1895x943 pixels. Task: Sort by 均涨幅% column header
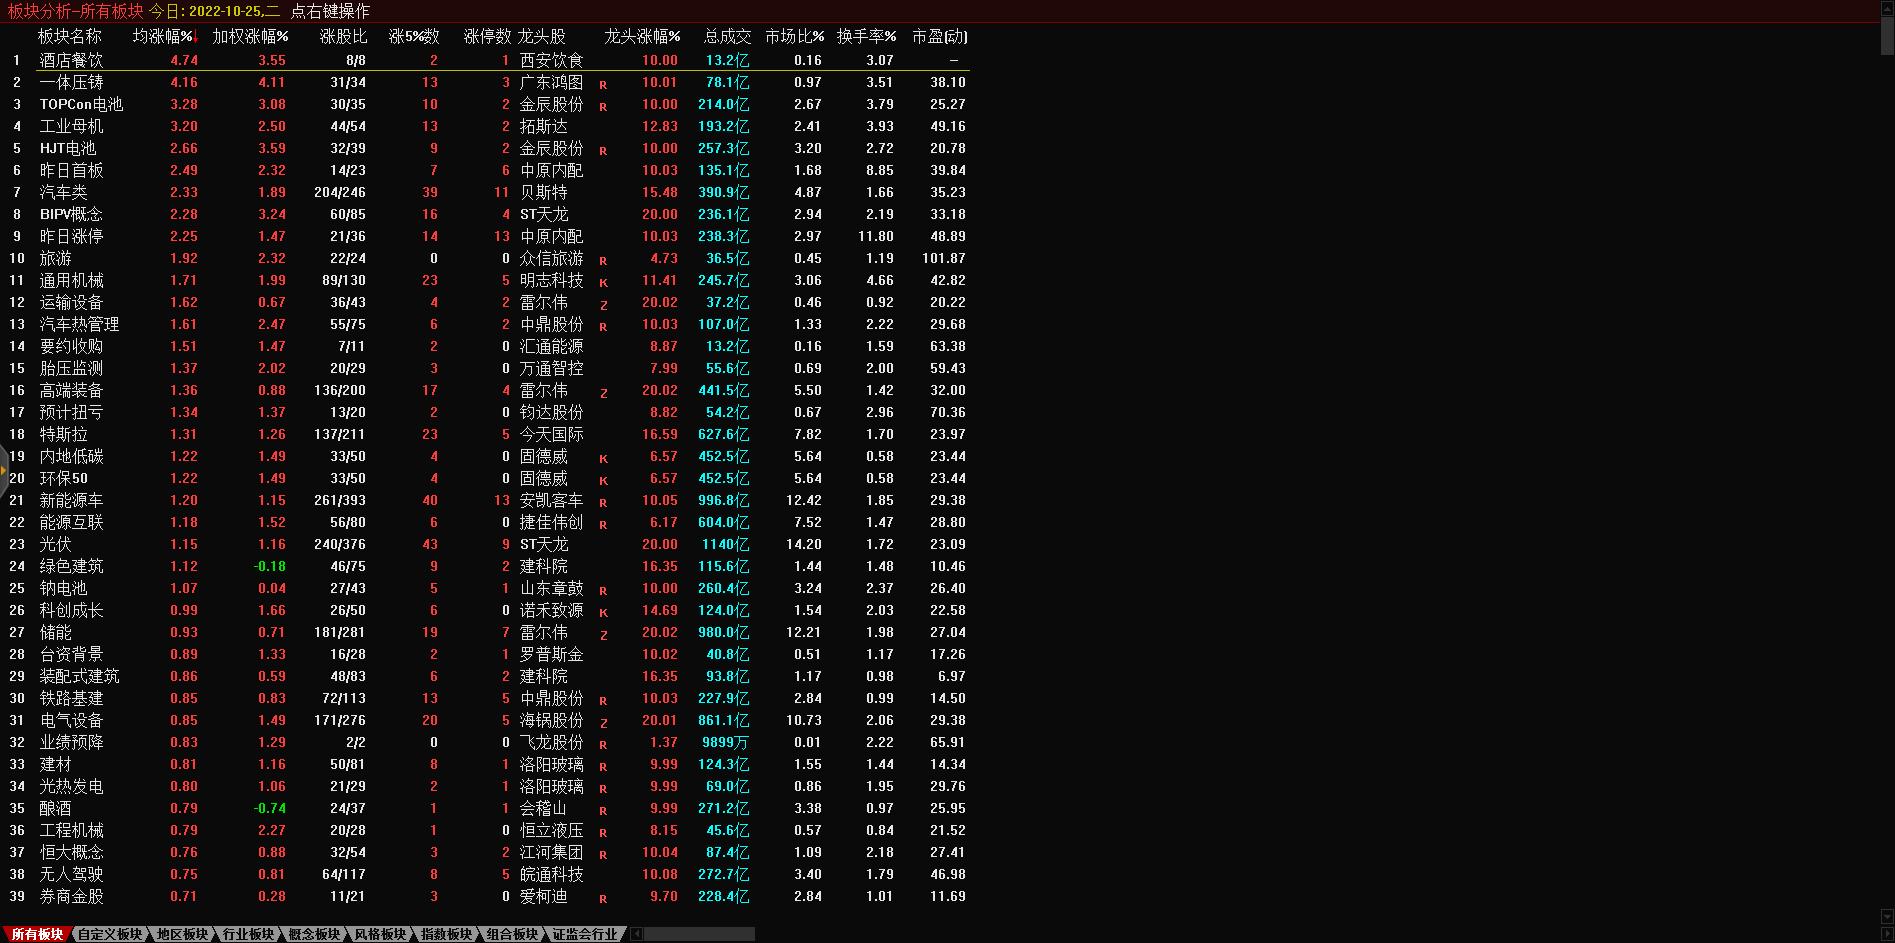click(x=164, y=36)
